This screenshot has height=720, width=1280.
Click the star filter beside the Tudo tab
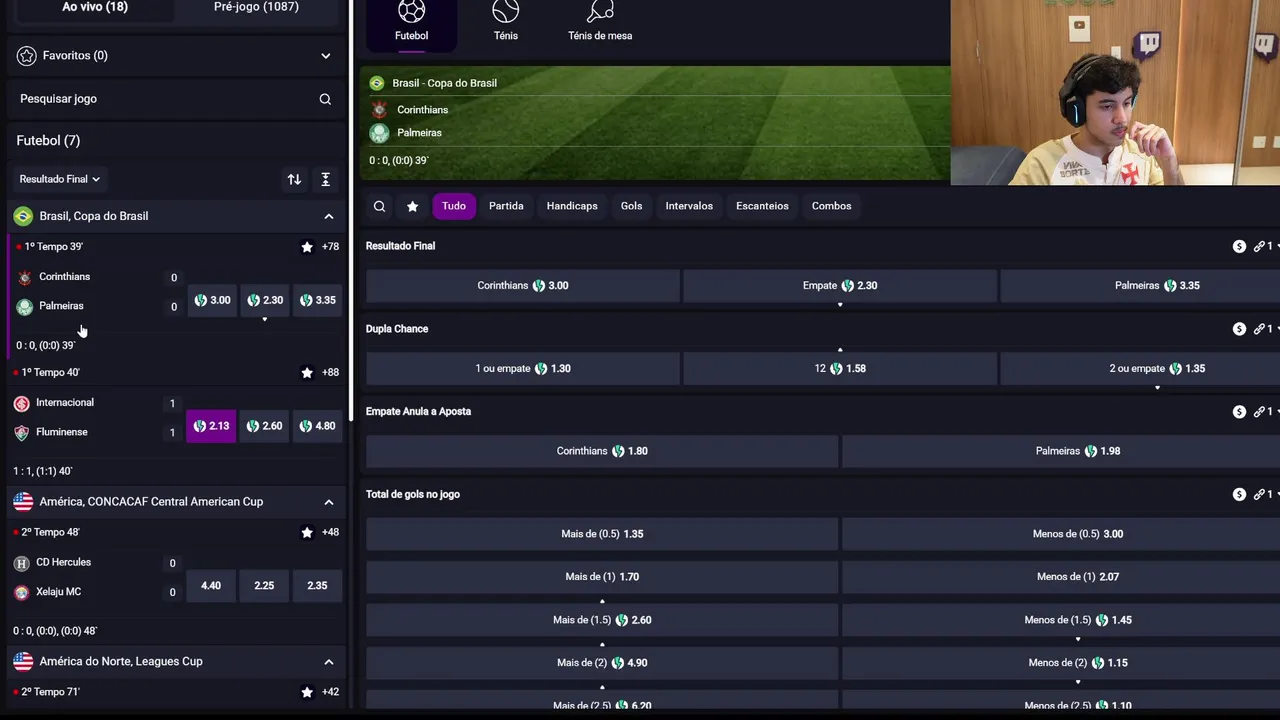412,206
